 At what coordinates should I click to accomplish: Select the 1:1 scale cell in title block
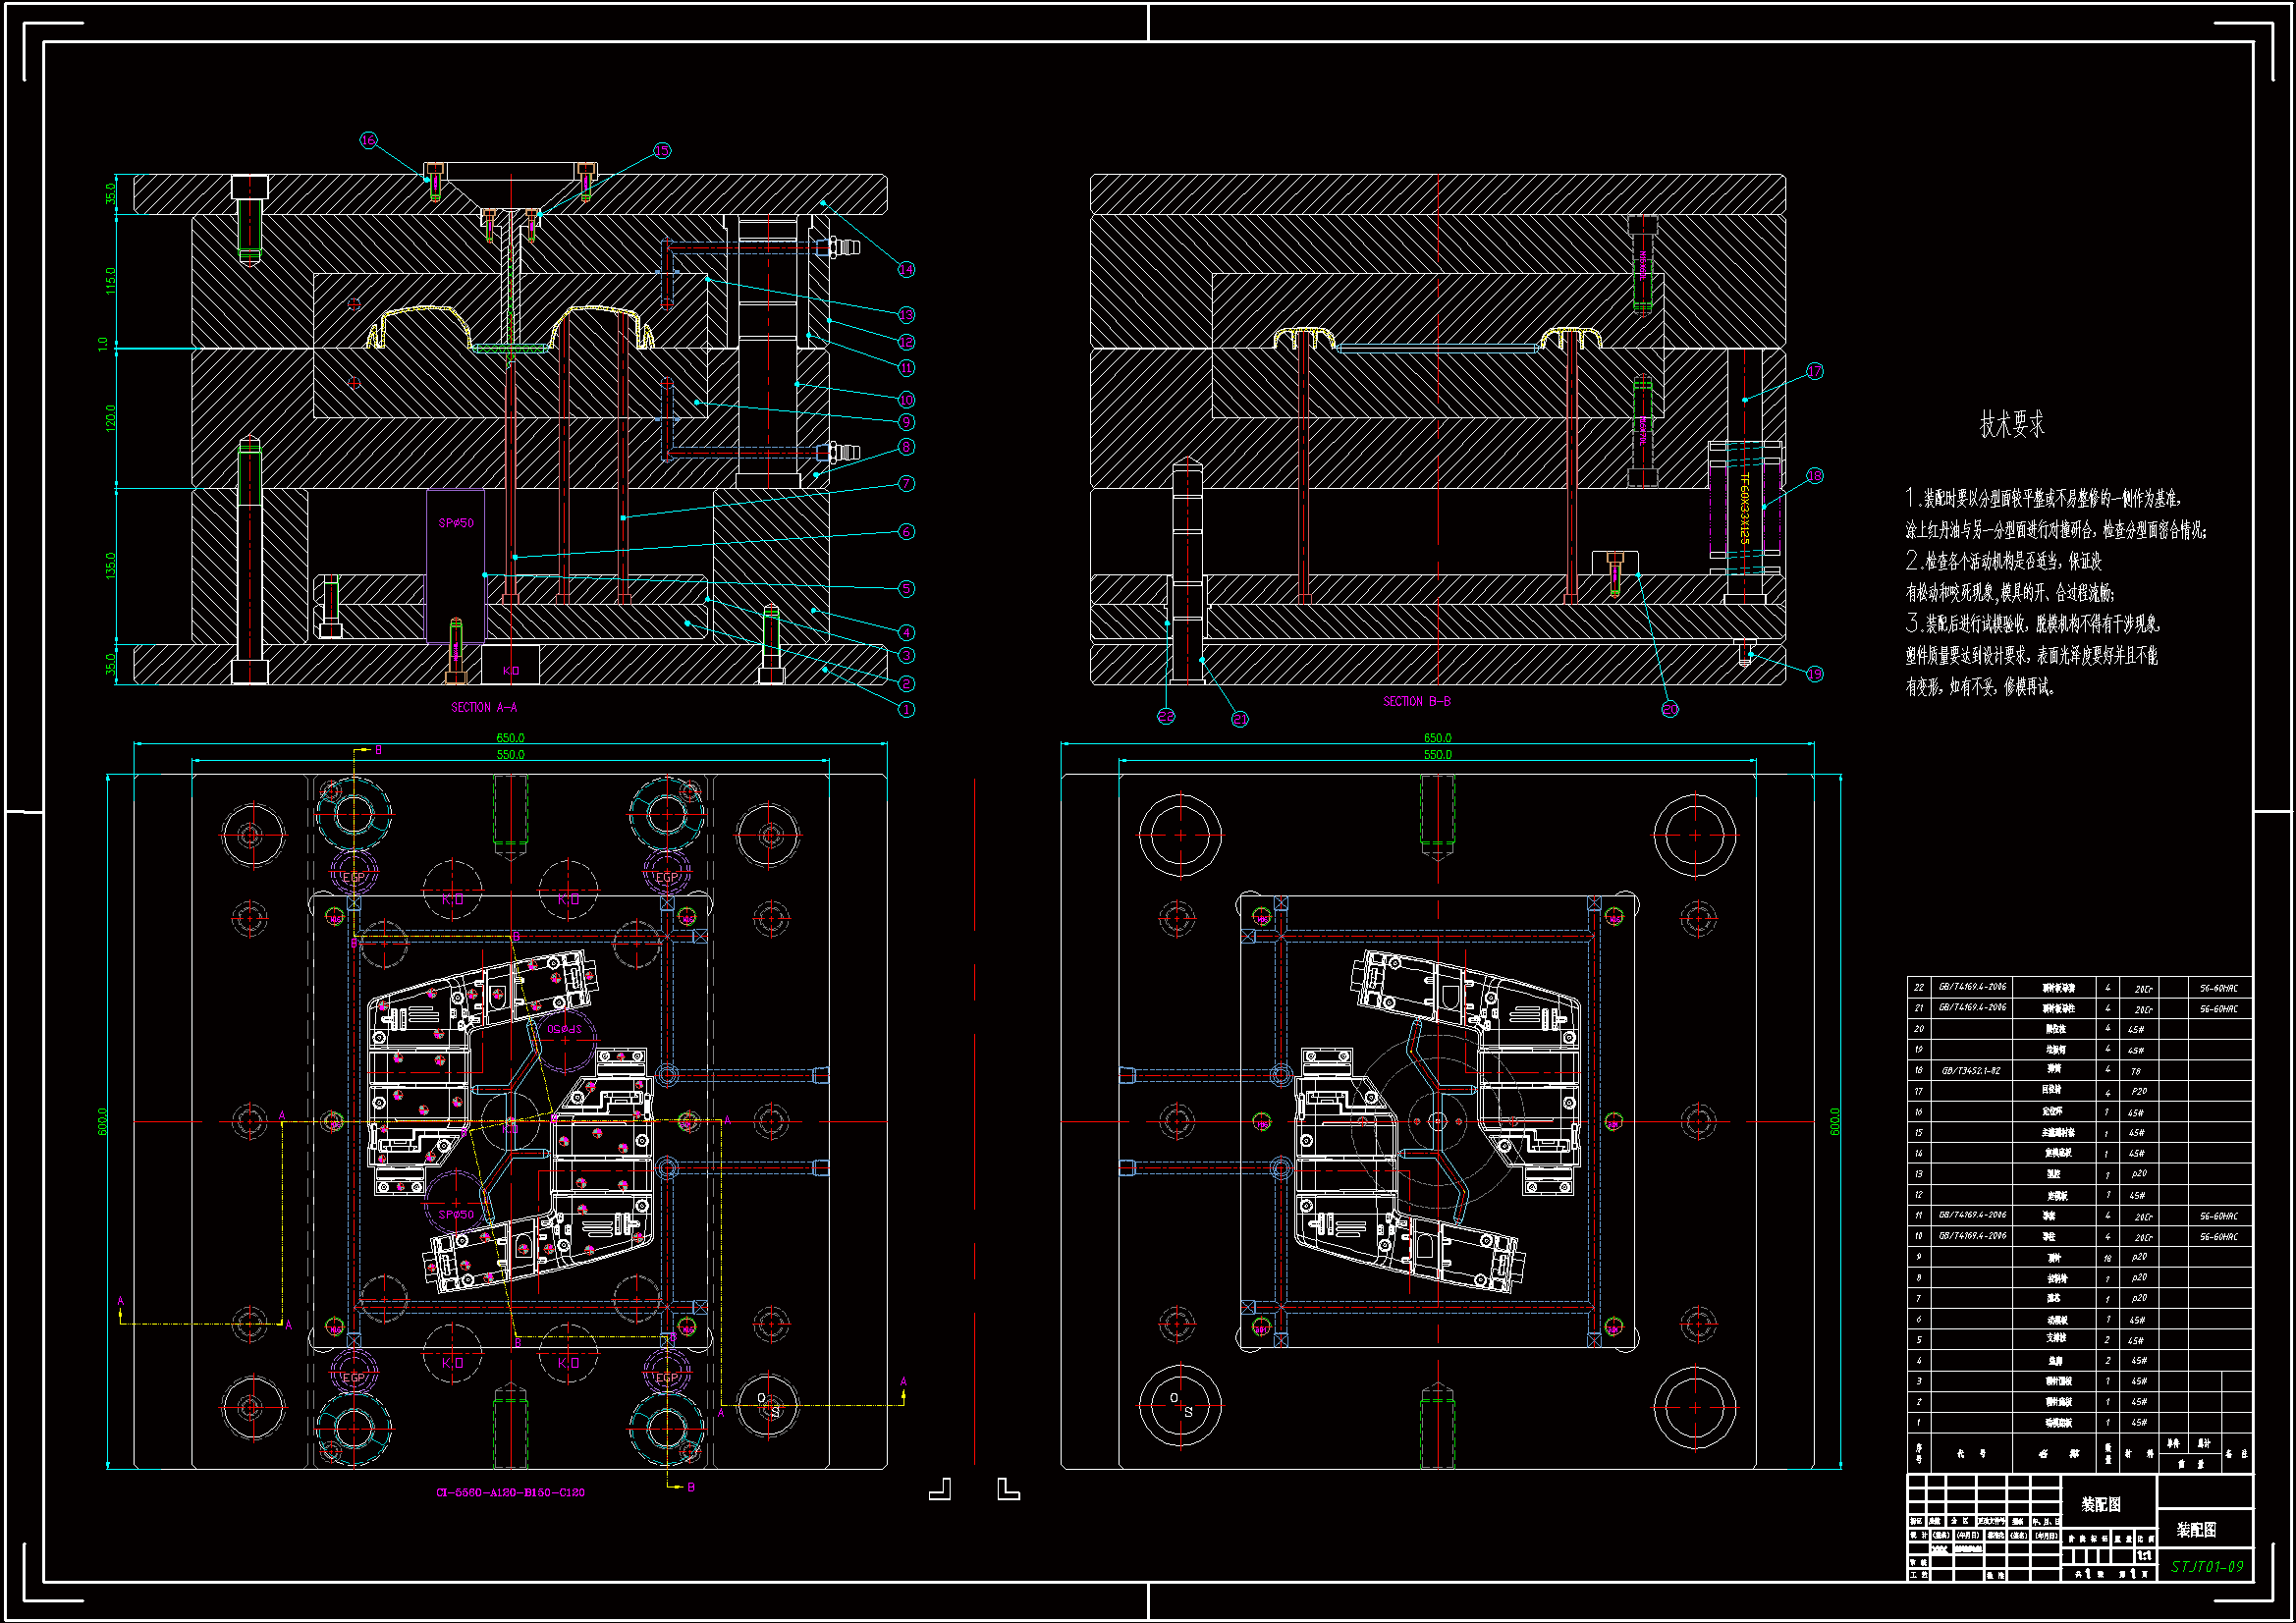pos(2144,1557)
